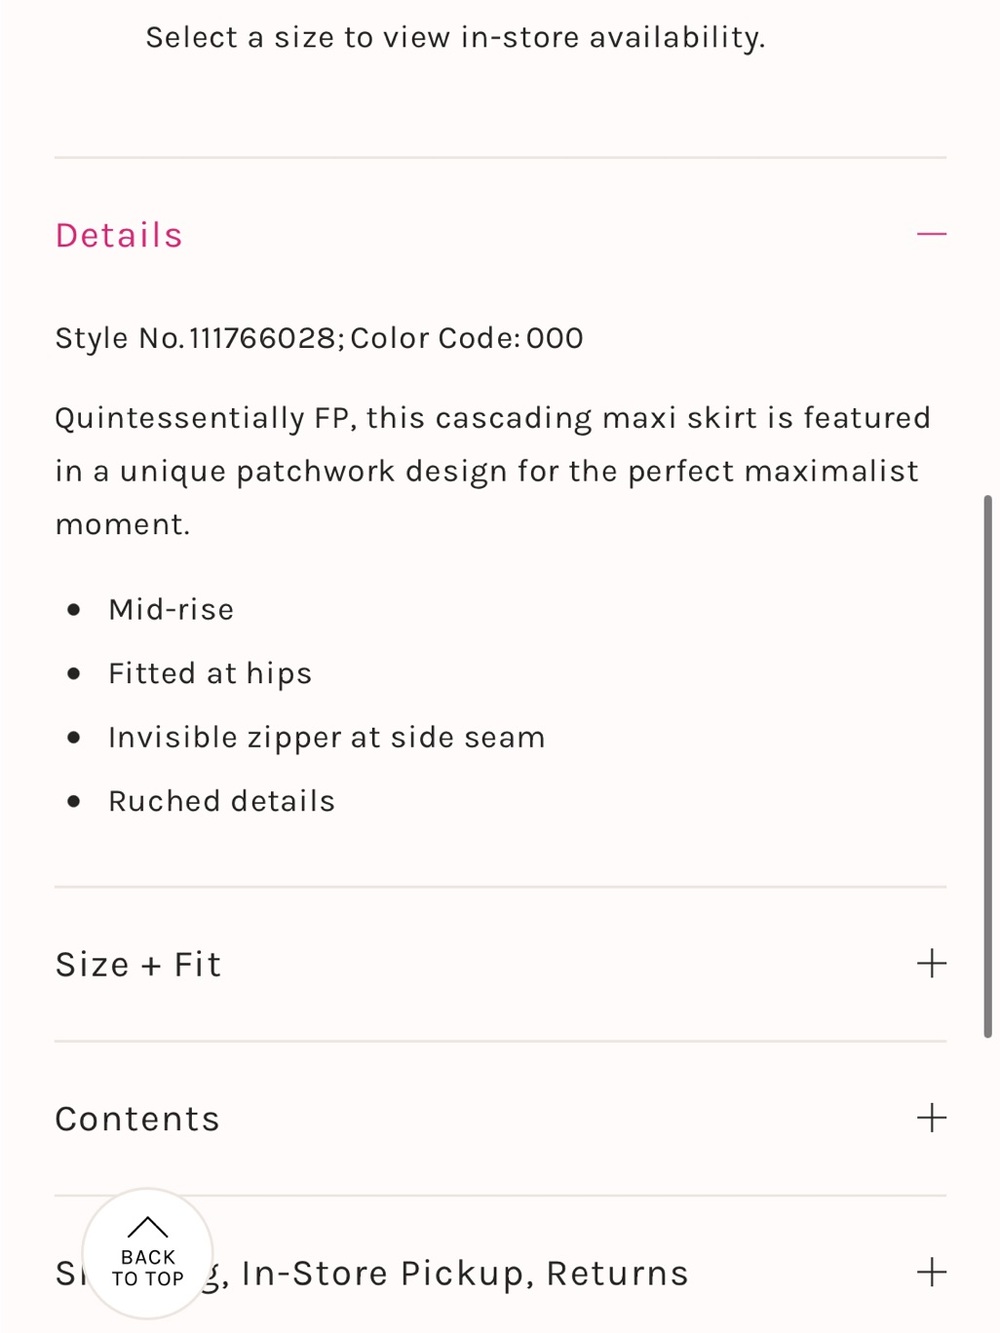
Task: Select the Fitted at hips bullet item
Action: (x=210, y=673)
